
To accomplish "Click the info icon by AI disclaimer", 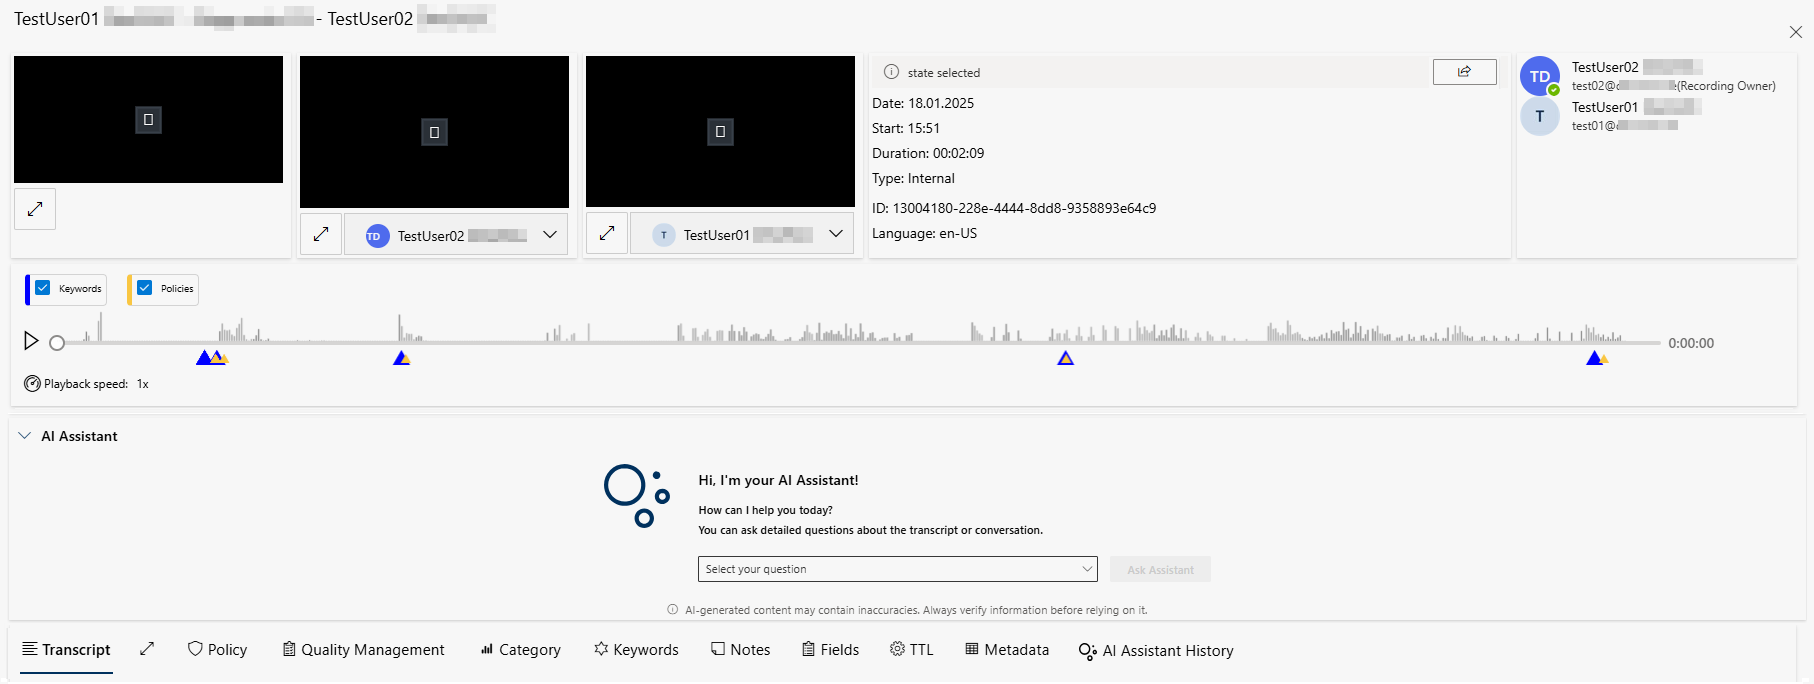I will point(673,610).
